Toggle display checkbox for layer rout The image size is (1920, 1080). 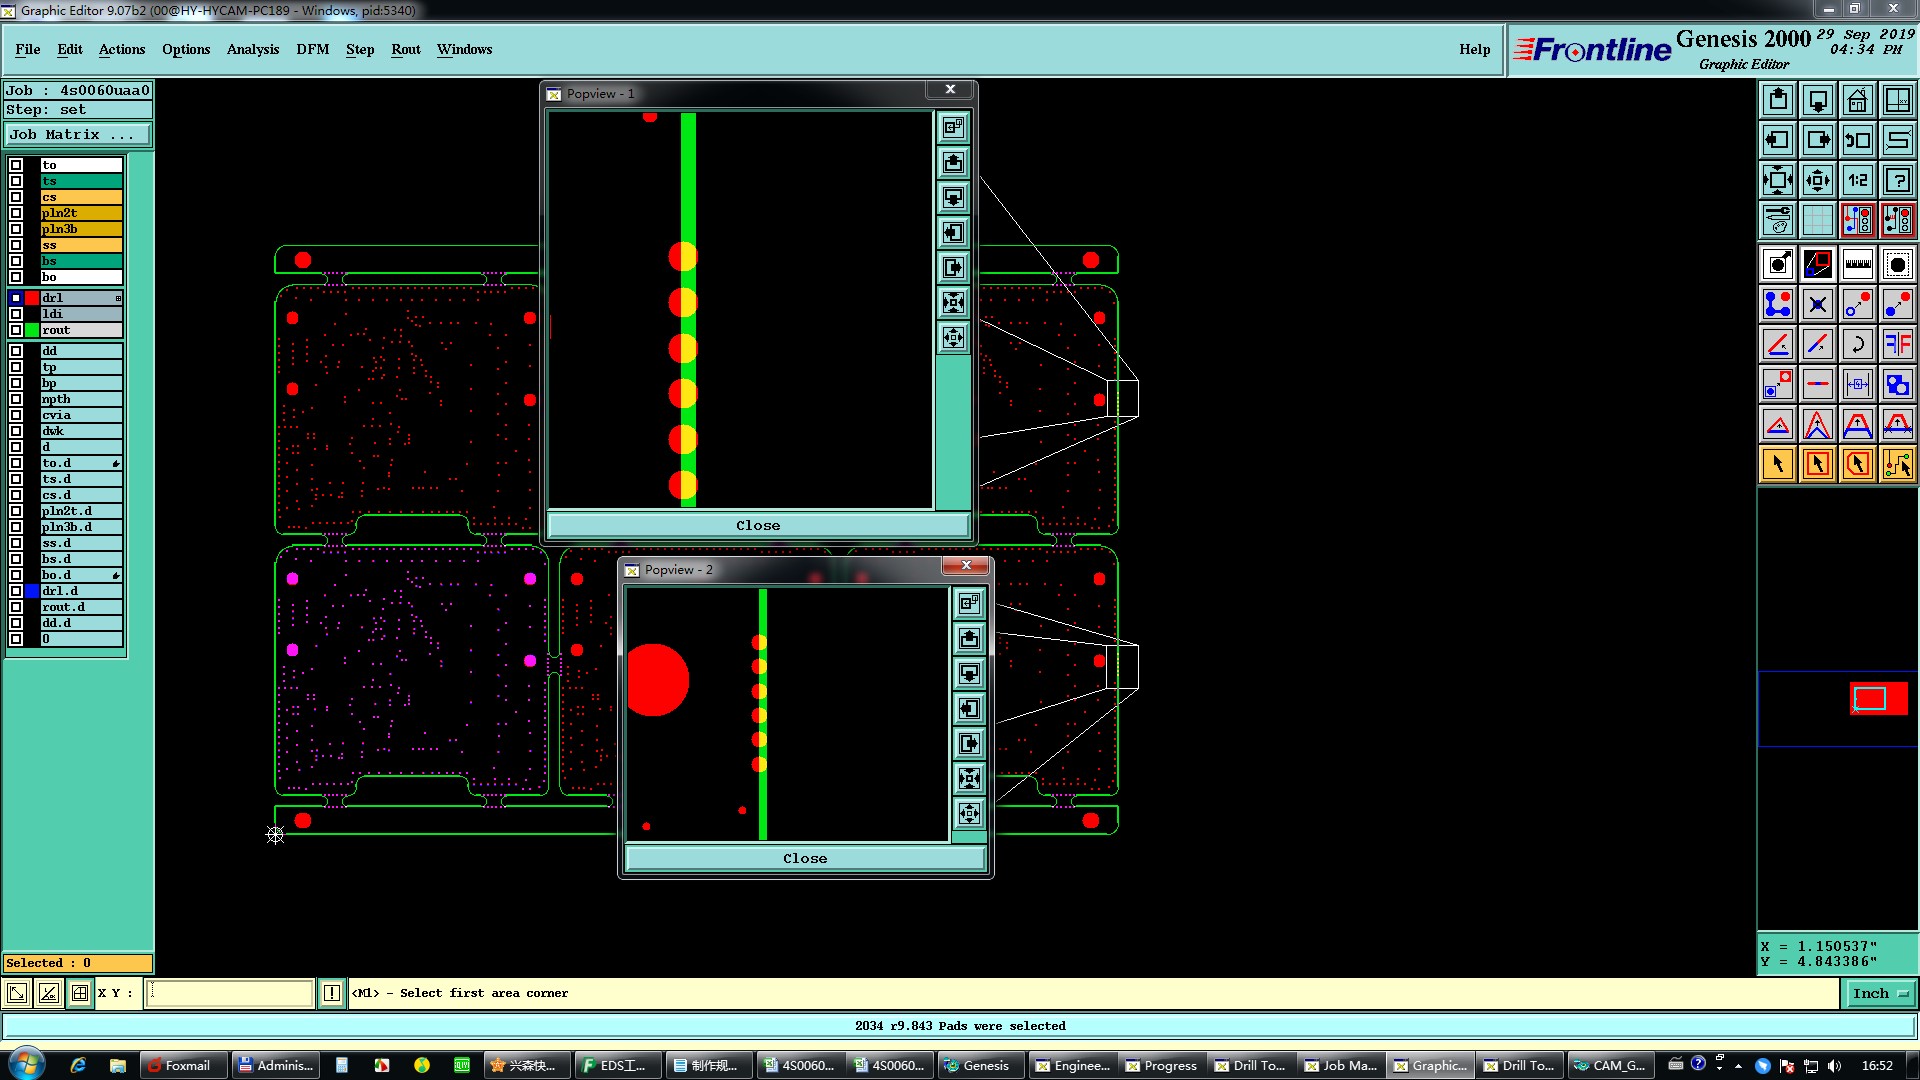pos(16,330)
